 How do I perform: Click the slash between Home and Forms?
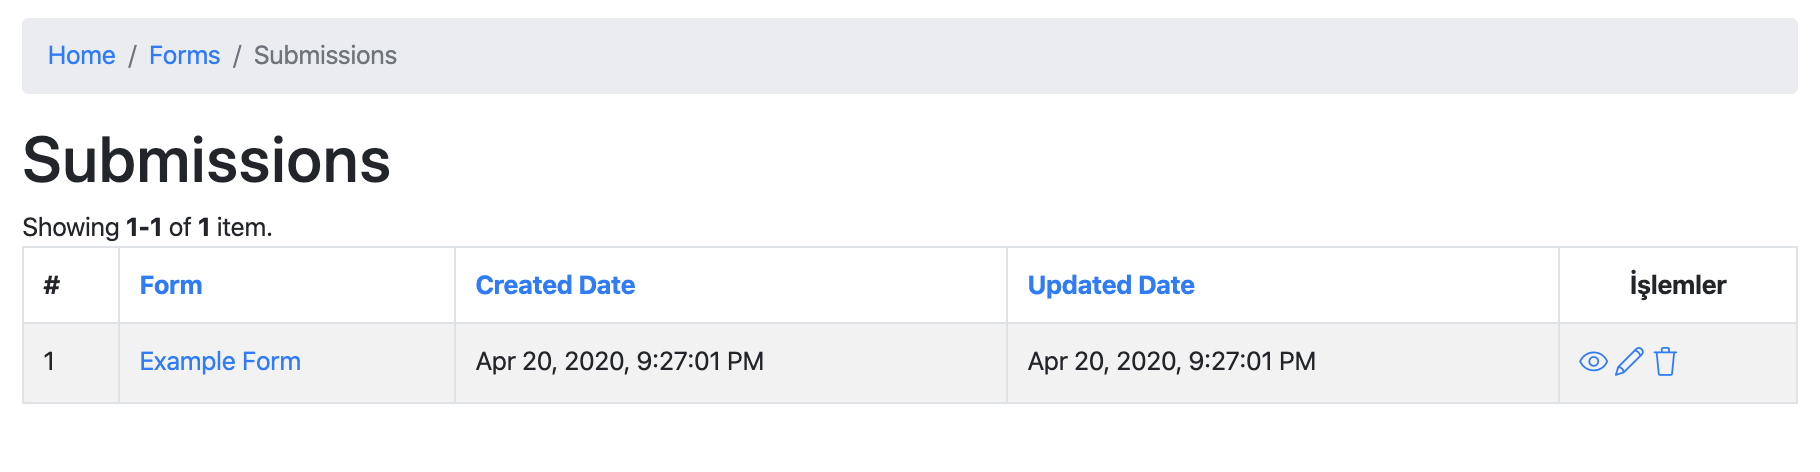[x=132, y=56]
